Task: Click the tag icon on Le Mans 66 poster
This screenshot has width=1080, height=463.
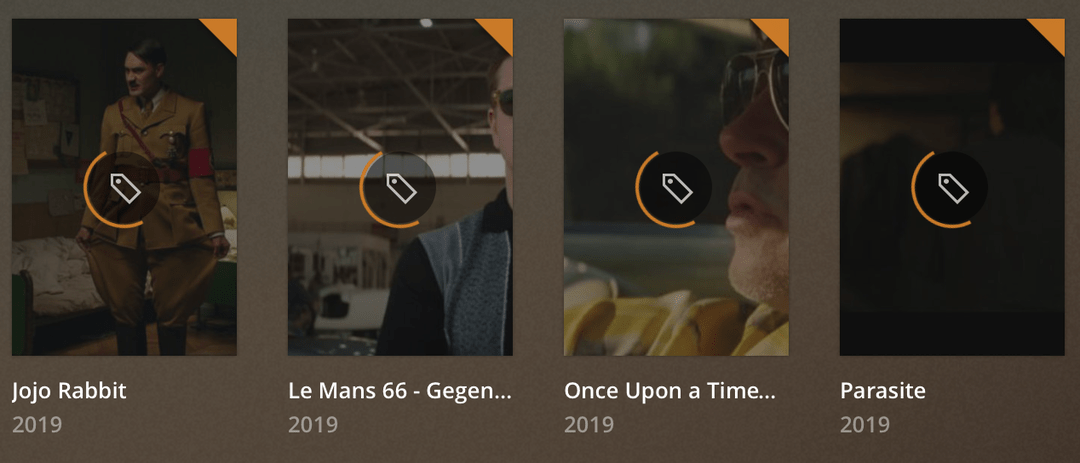Action: pos(401,188)
